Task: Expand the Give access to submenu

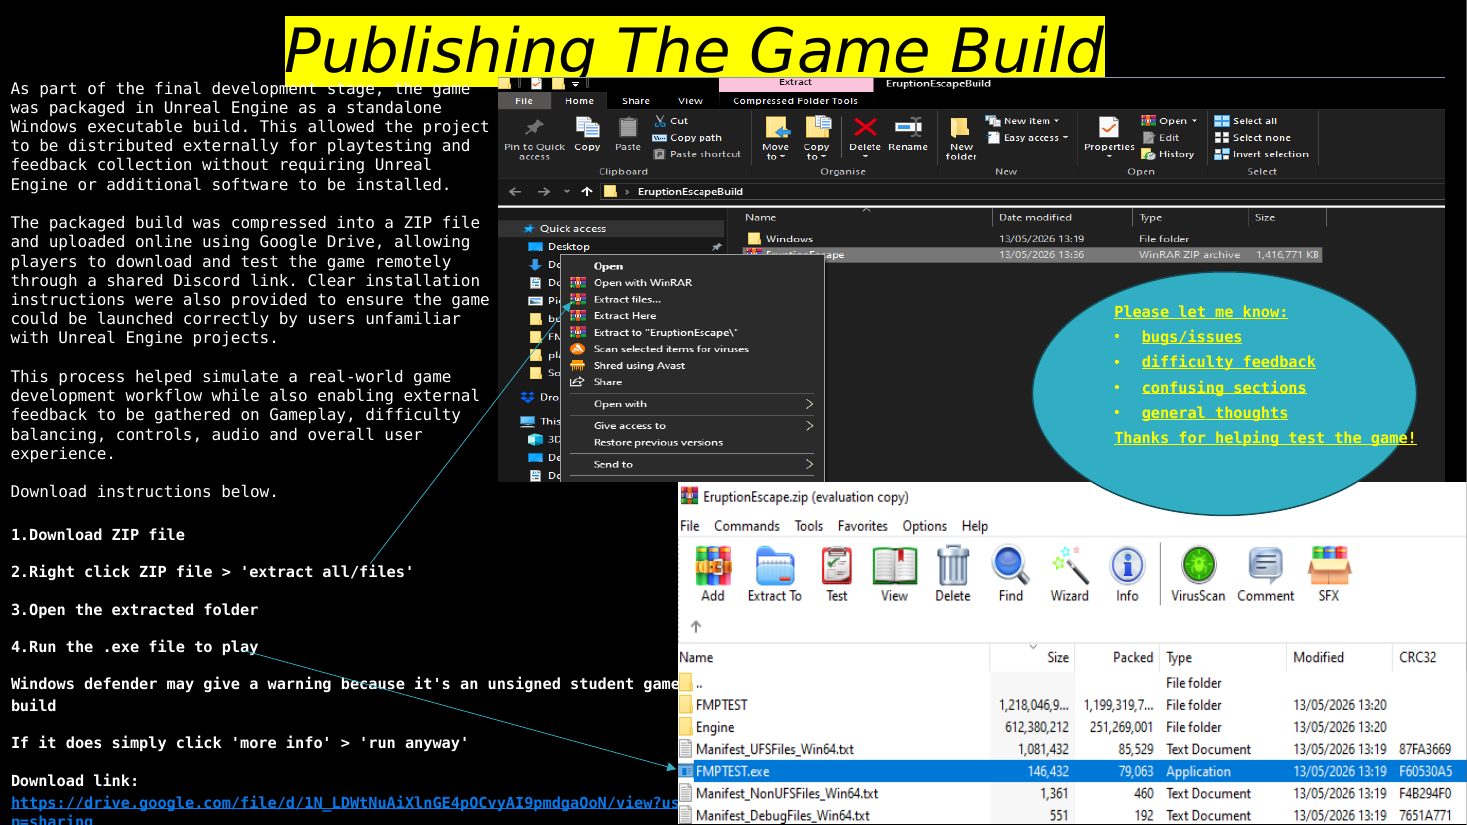Action: [691, 426]
